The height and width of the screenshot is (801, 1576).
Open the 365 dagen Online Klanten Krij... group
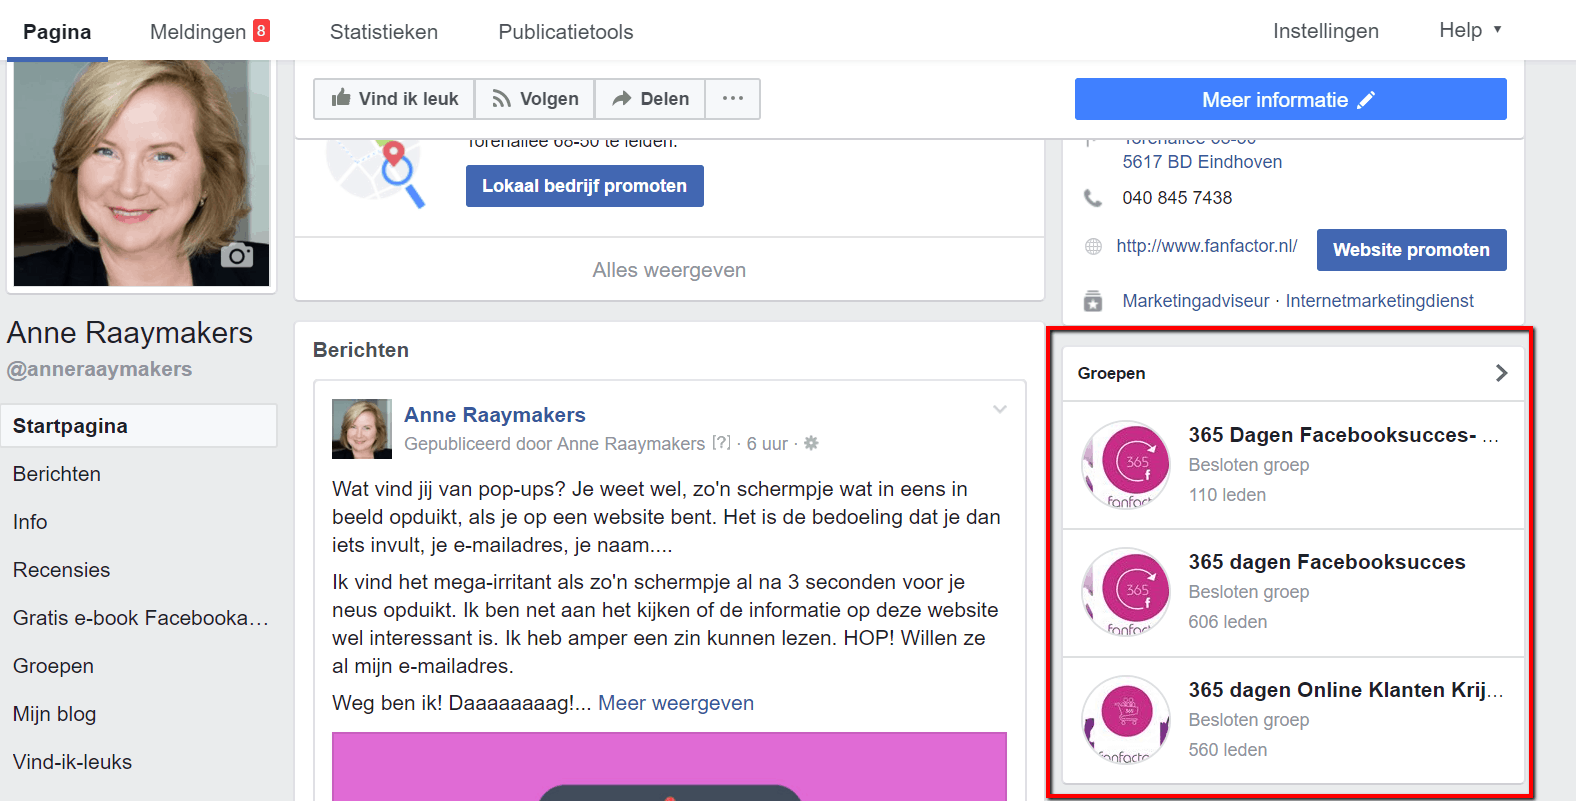[x=1346, y=690]
